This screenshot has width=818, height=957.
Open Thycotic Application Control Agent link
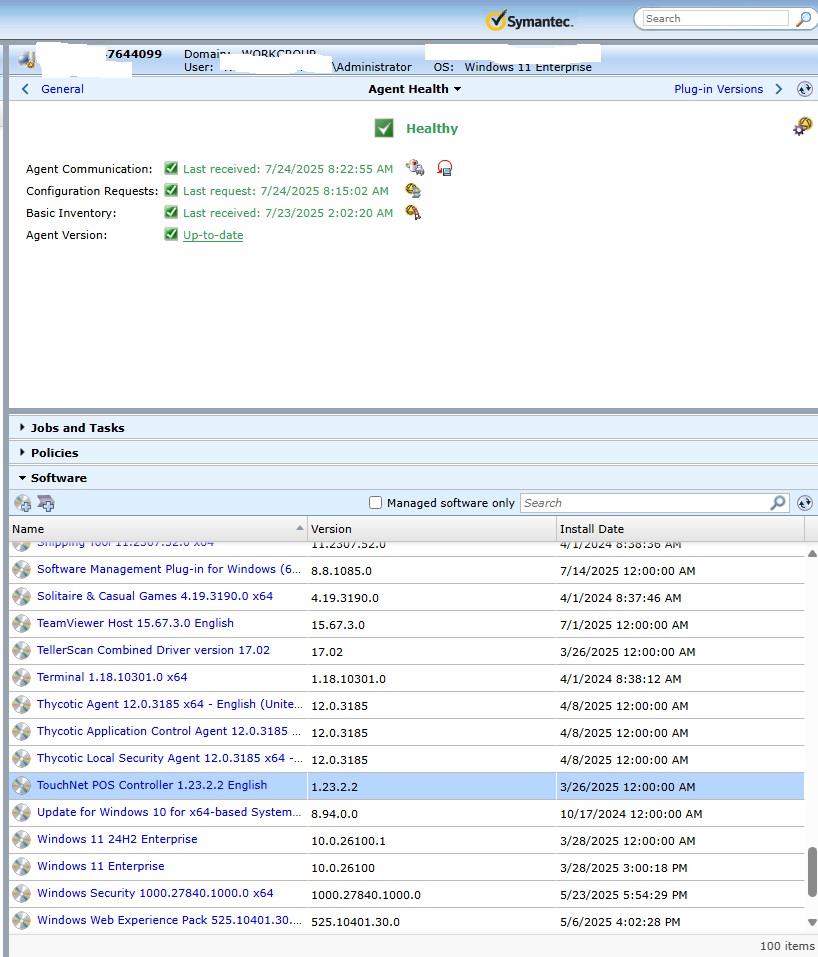[x=168, y=731]
